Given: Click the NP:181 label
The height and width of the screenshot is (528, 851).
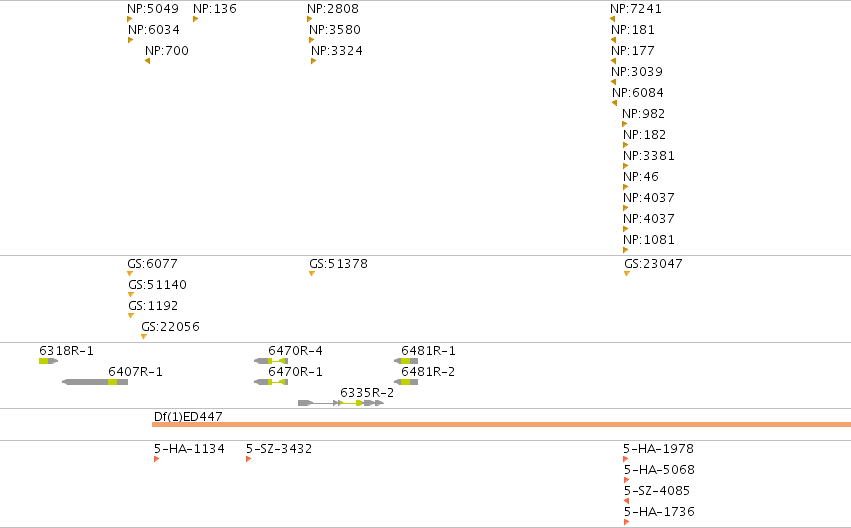Looking at the screenshot, I should [633, 30].
